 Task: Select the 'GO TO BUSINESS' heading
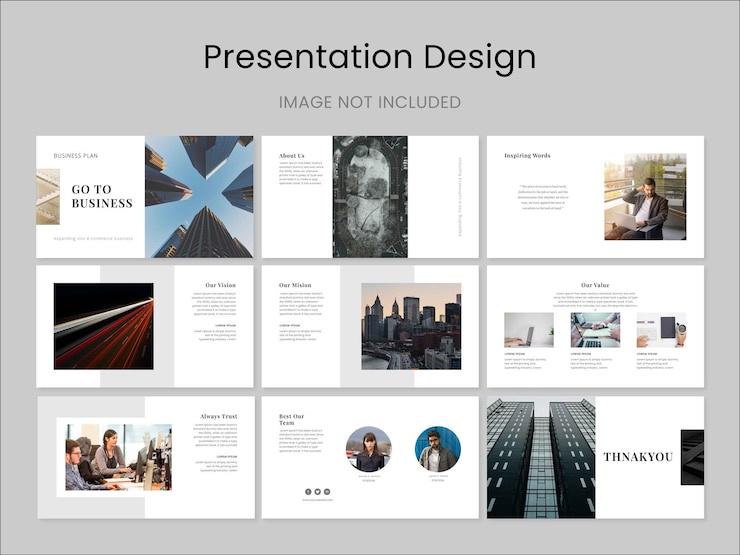tap(102, 196)
